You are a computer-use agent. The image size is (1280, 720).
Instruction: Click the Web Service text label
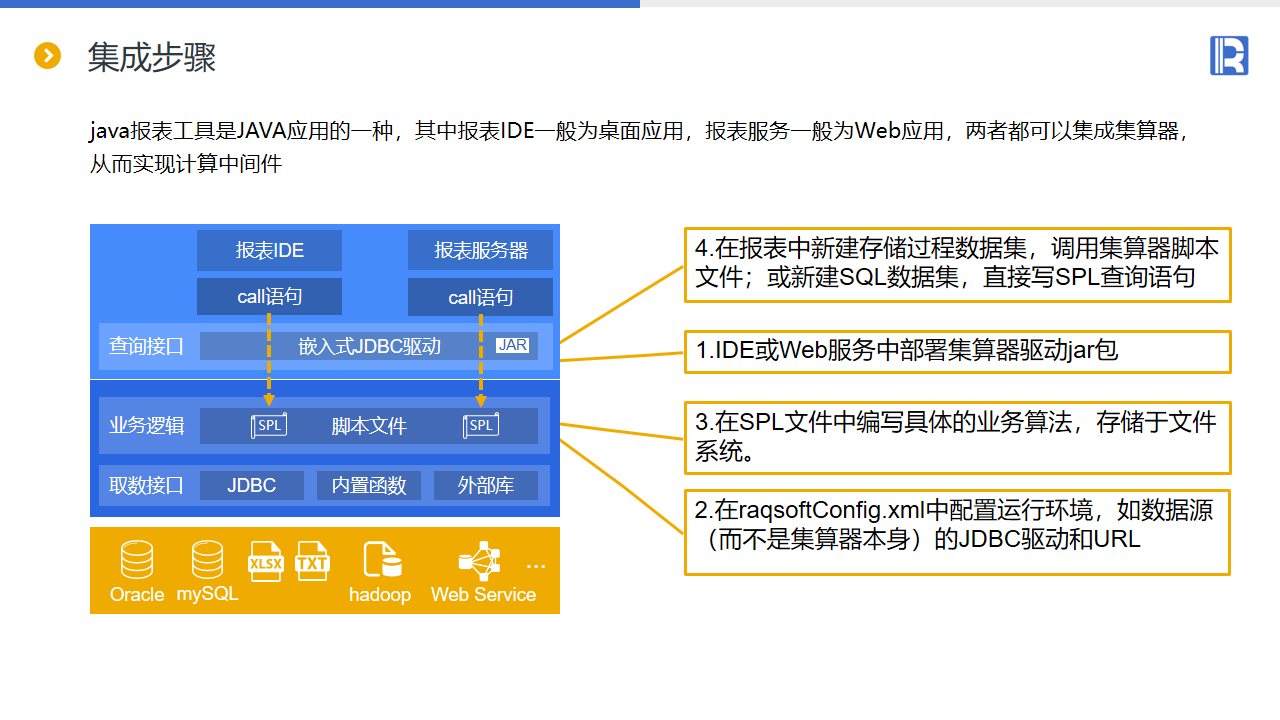[483, 595]
